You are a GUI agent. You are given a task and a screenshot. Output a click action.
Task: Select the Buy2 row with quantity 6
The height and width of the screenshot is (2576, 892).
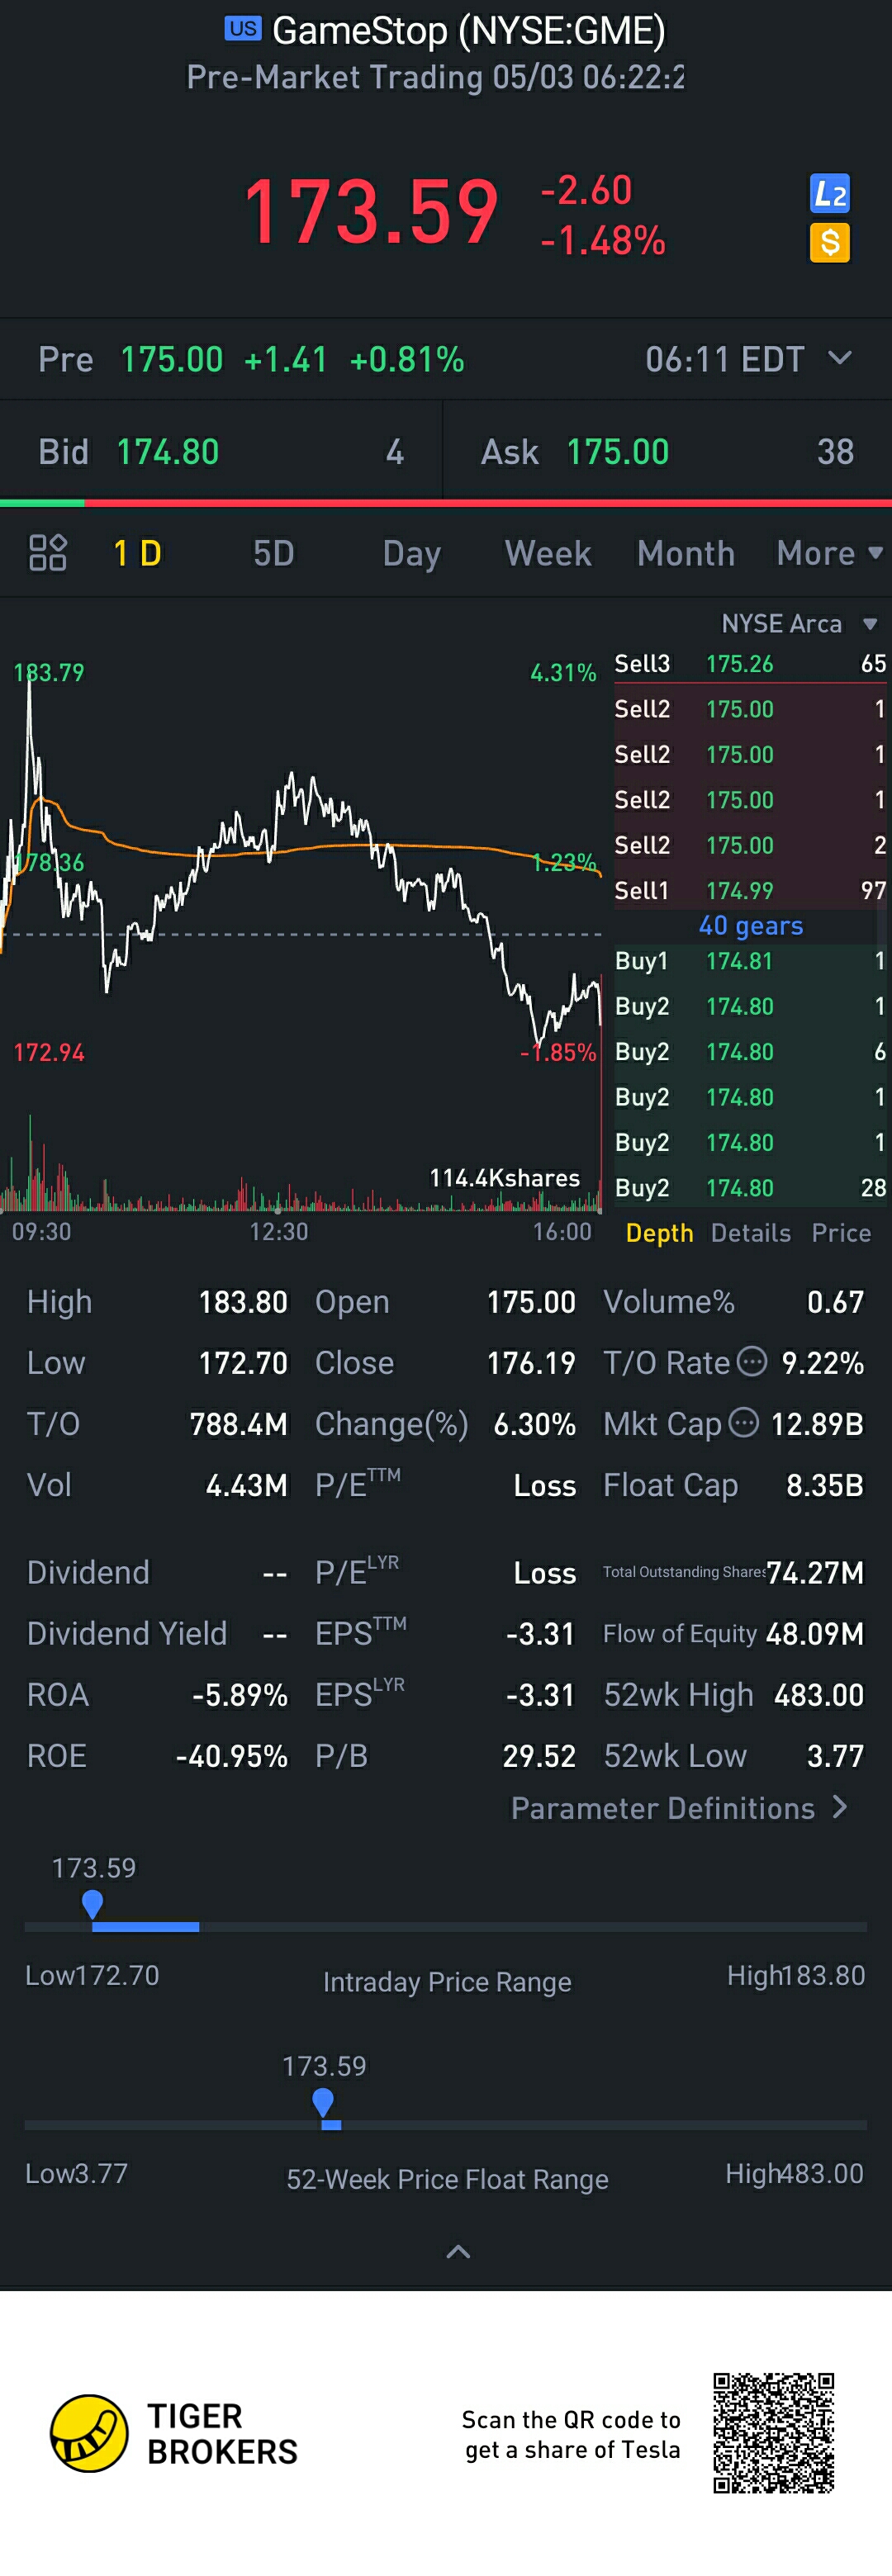tap(750, 1052)
